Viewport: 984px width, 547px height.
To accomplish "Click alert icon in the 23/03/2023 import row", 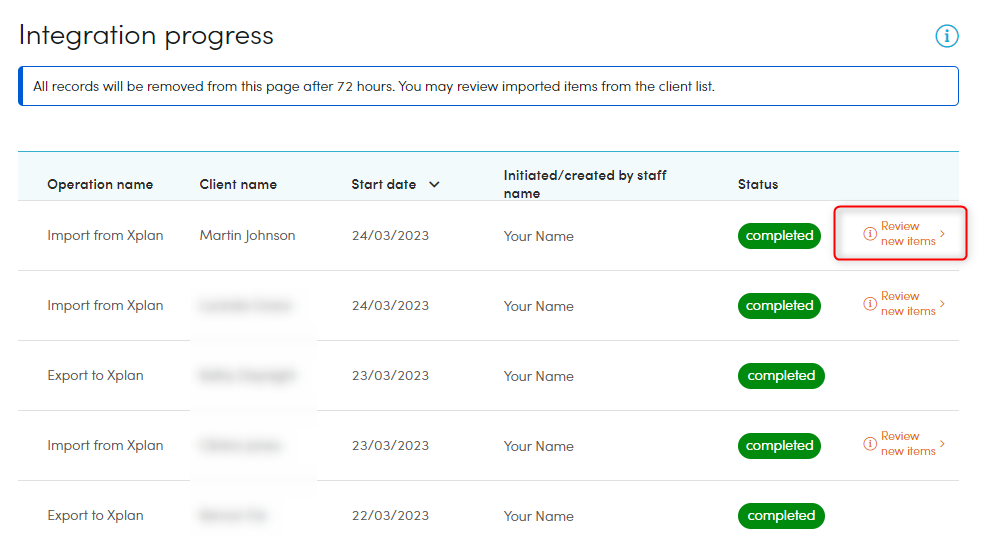I will click(x=869, y=443).
